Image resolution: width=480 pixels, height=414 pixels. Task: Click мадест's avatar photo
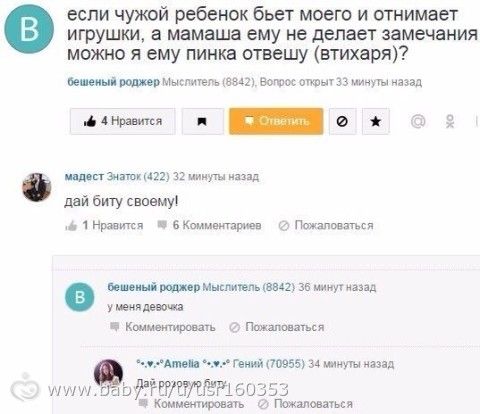point(37,187)
